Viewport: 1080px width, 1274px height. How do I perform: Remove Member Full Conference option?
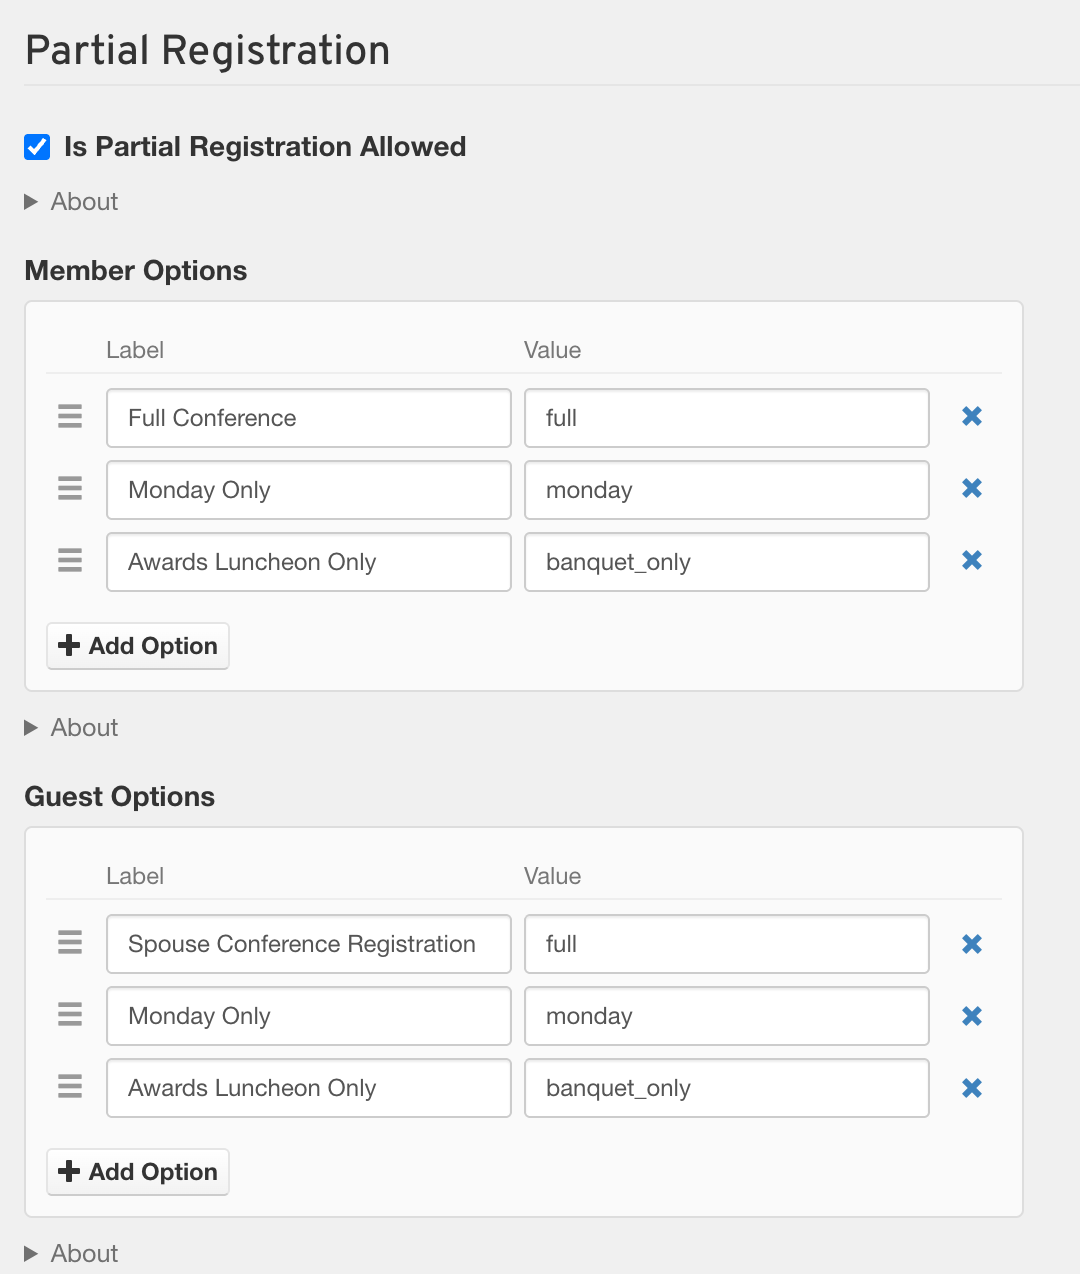click(972, 416)
